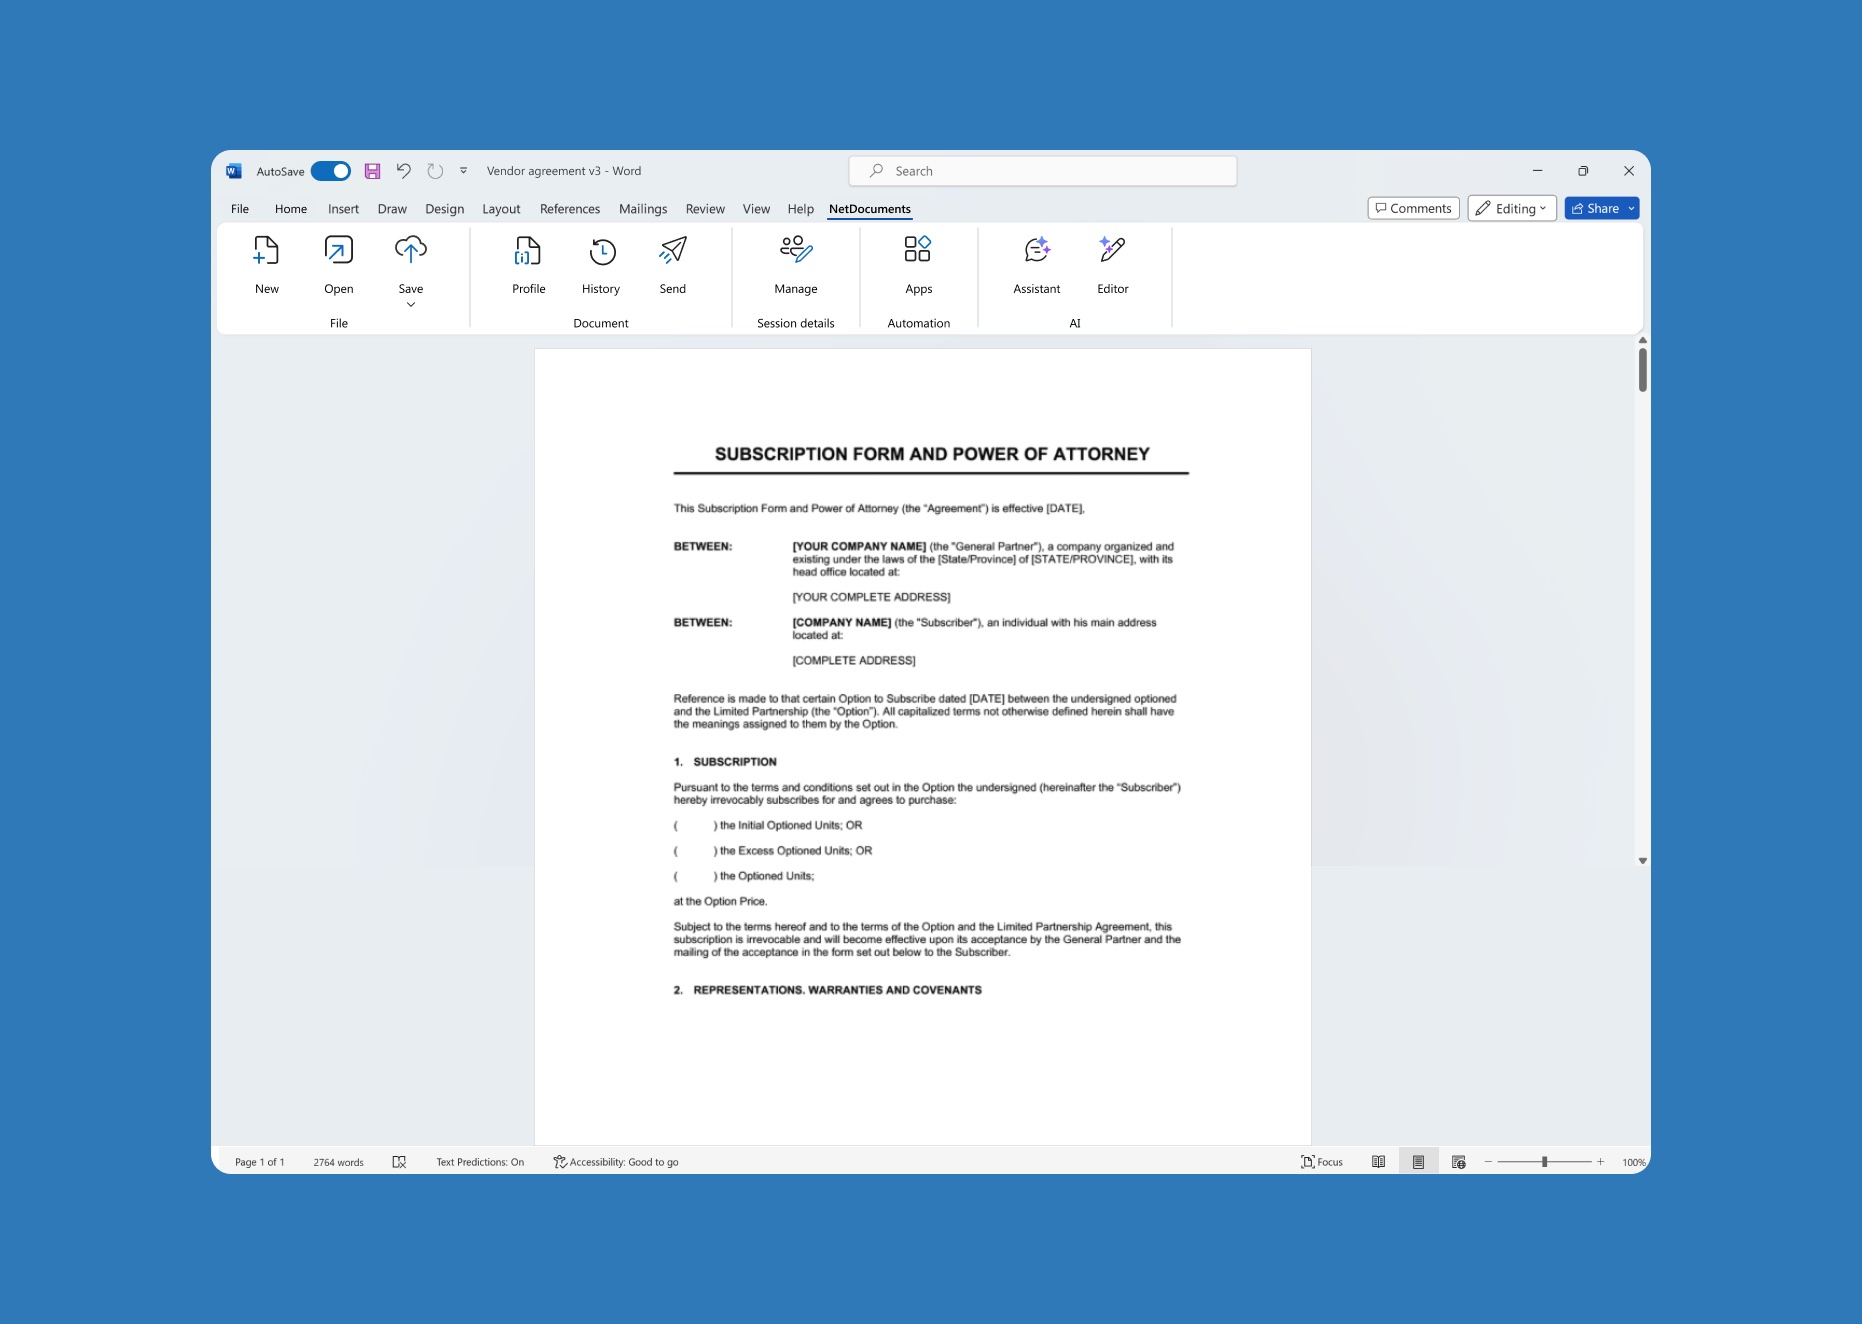
Task: Open the Help tab
Action: point(801,209)
